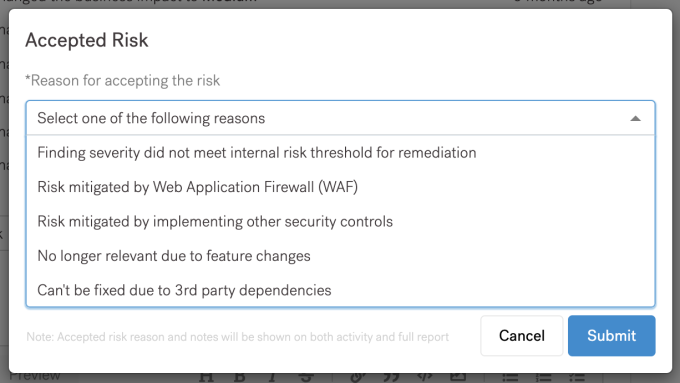680x383 pixels.
Task: Apply Strikethrough from the editor toolbar
Action: pos(306,377)
